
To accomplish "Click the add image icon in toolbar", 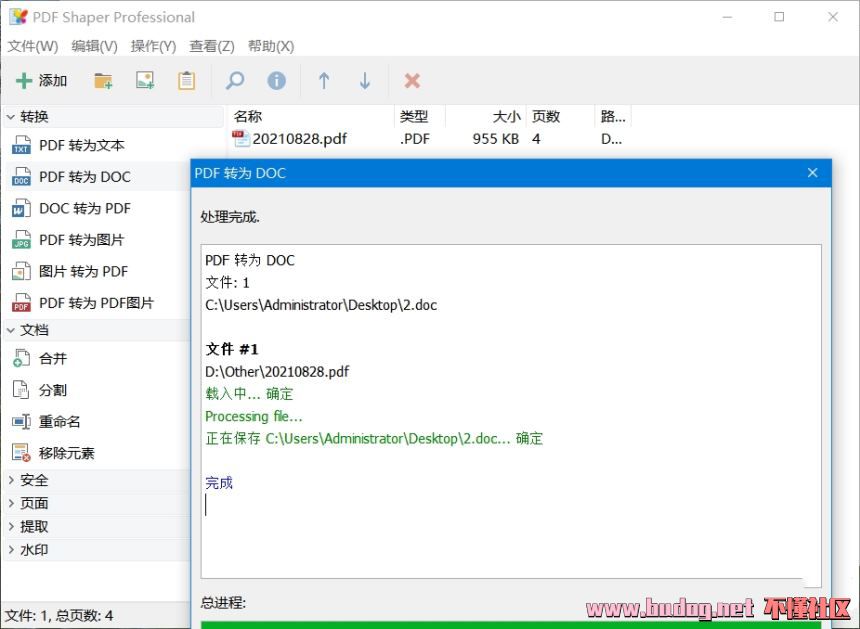I will (145, 81).
